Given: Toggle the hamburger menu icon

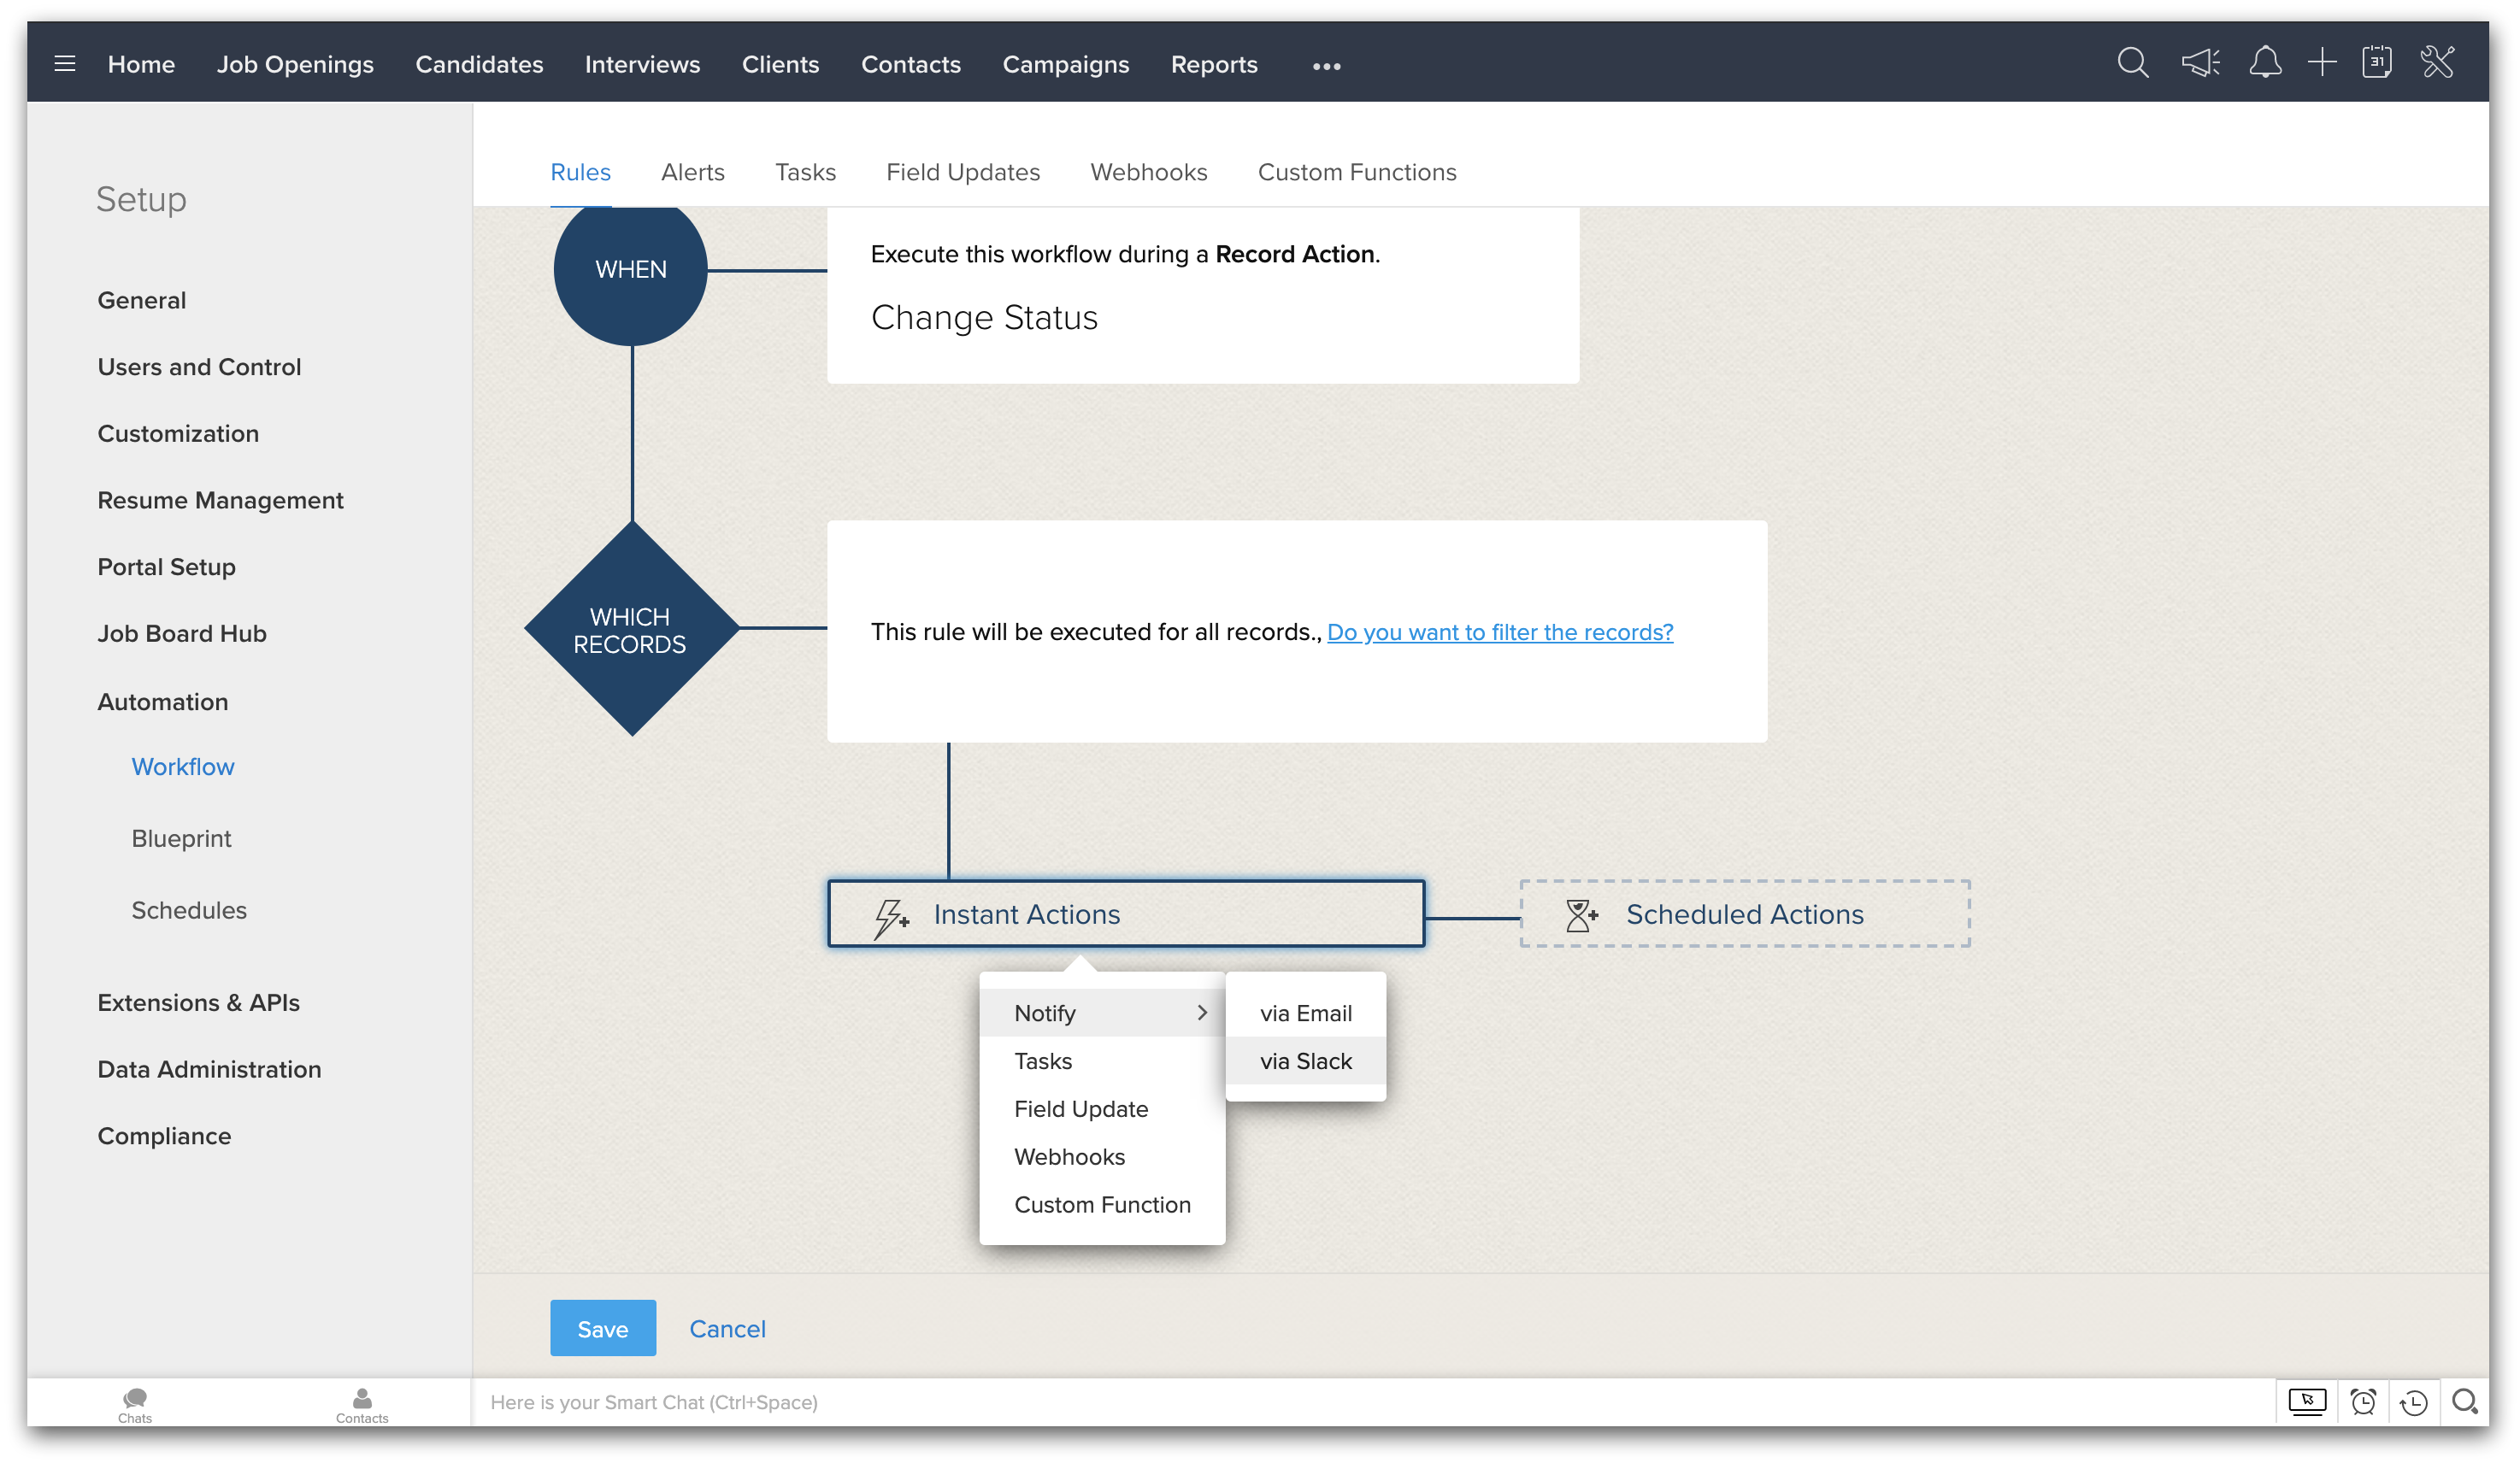Looking at the screenshot, I should coord(65,64).
